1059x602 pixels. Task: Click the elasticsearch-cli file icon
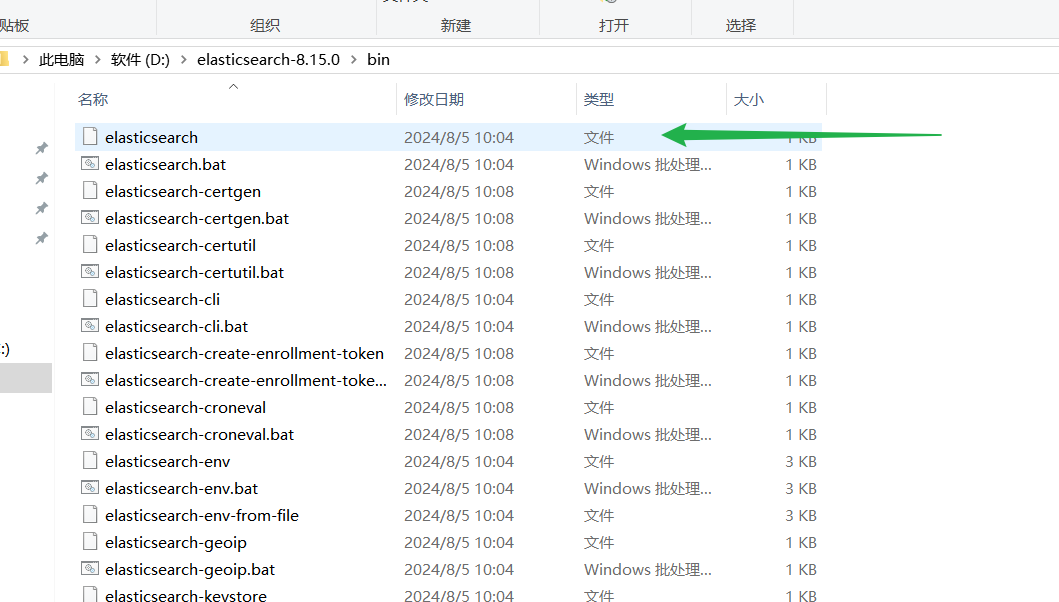[x=90, y=299]
